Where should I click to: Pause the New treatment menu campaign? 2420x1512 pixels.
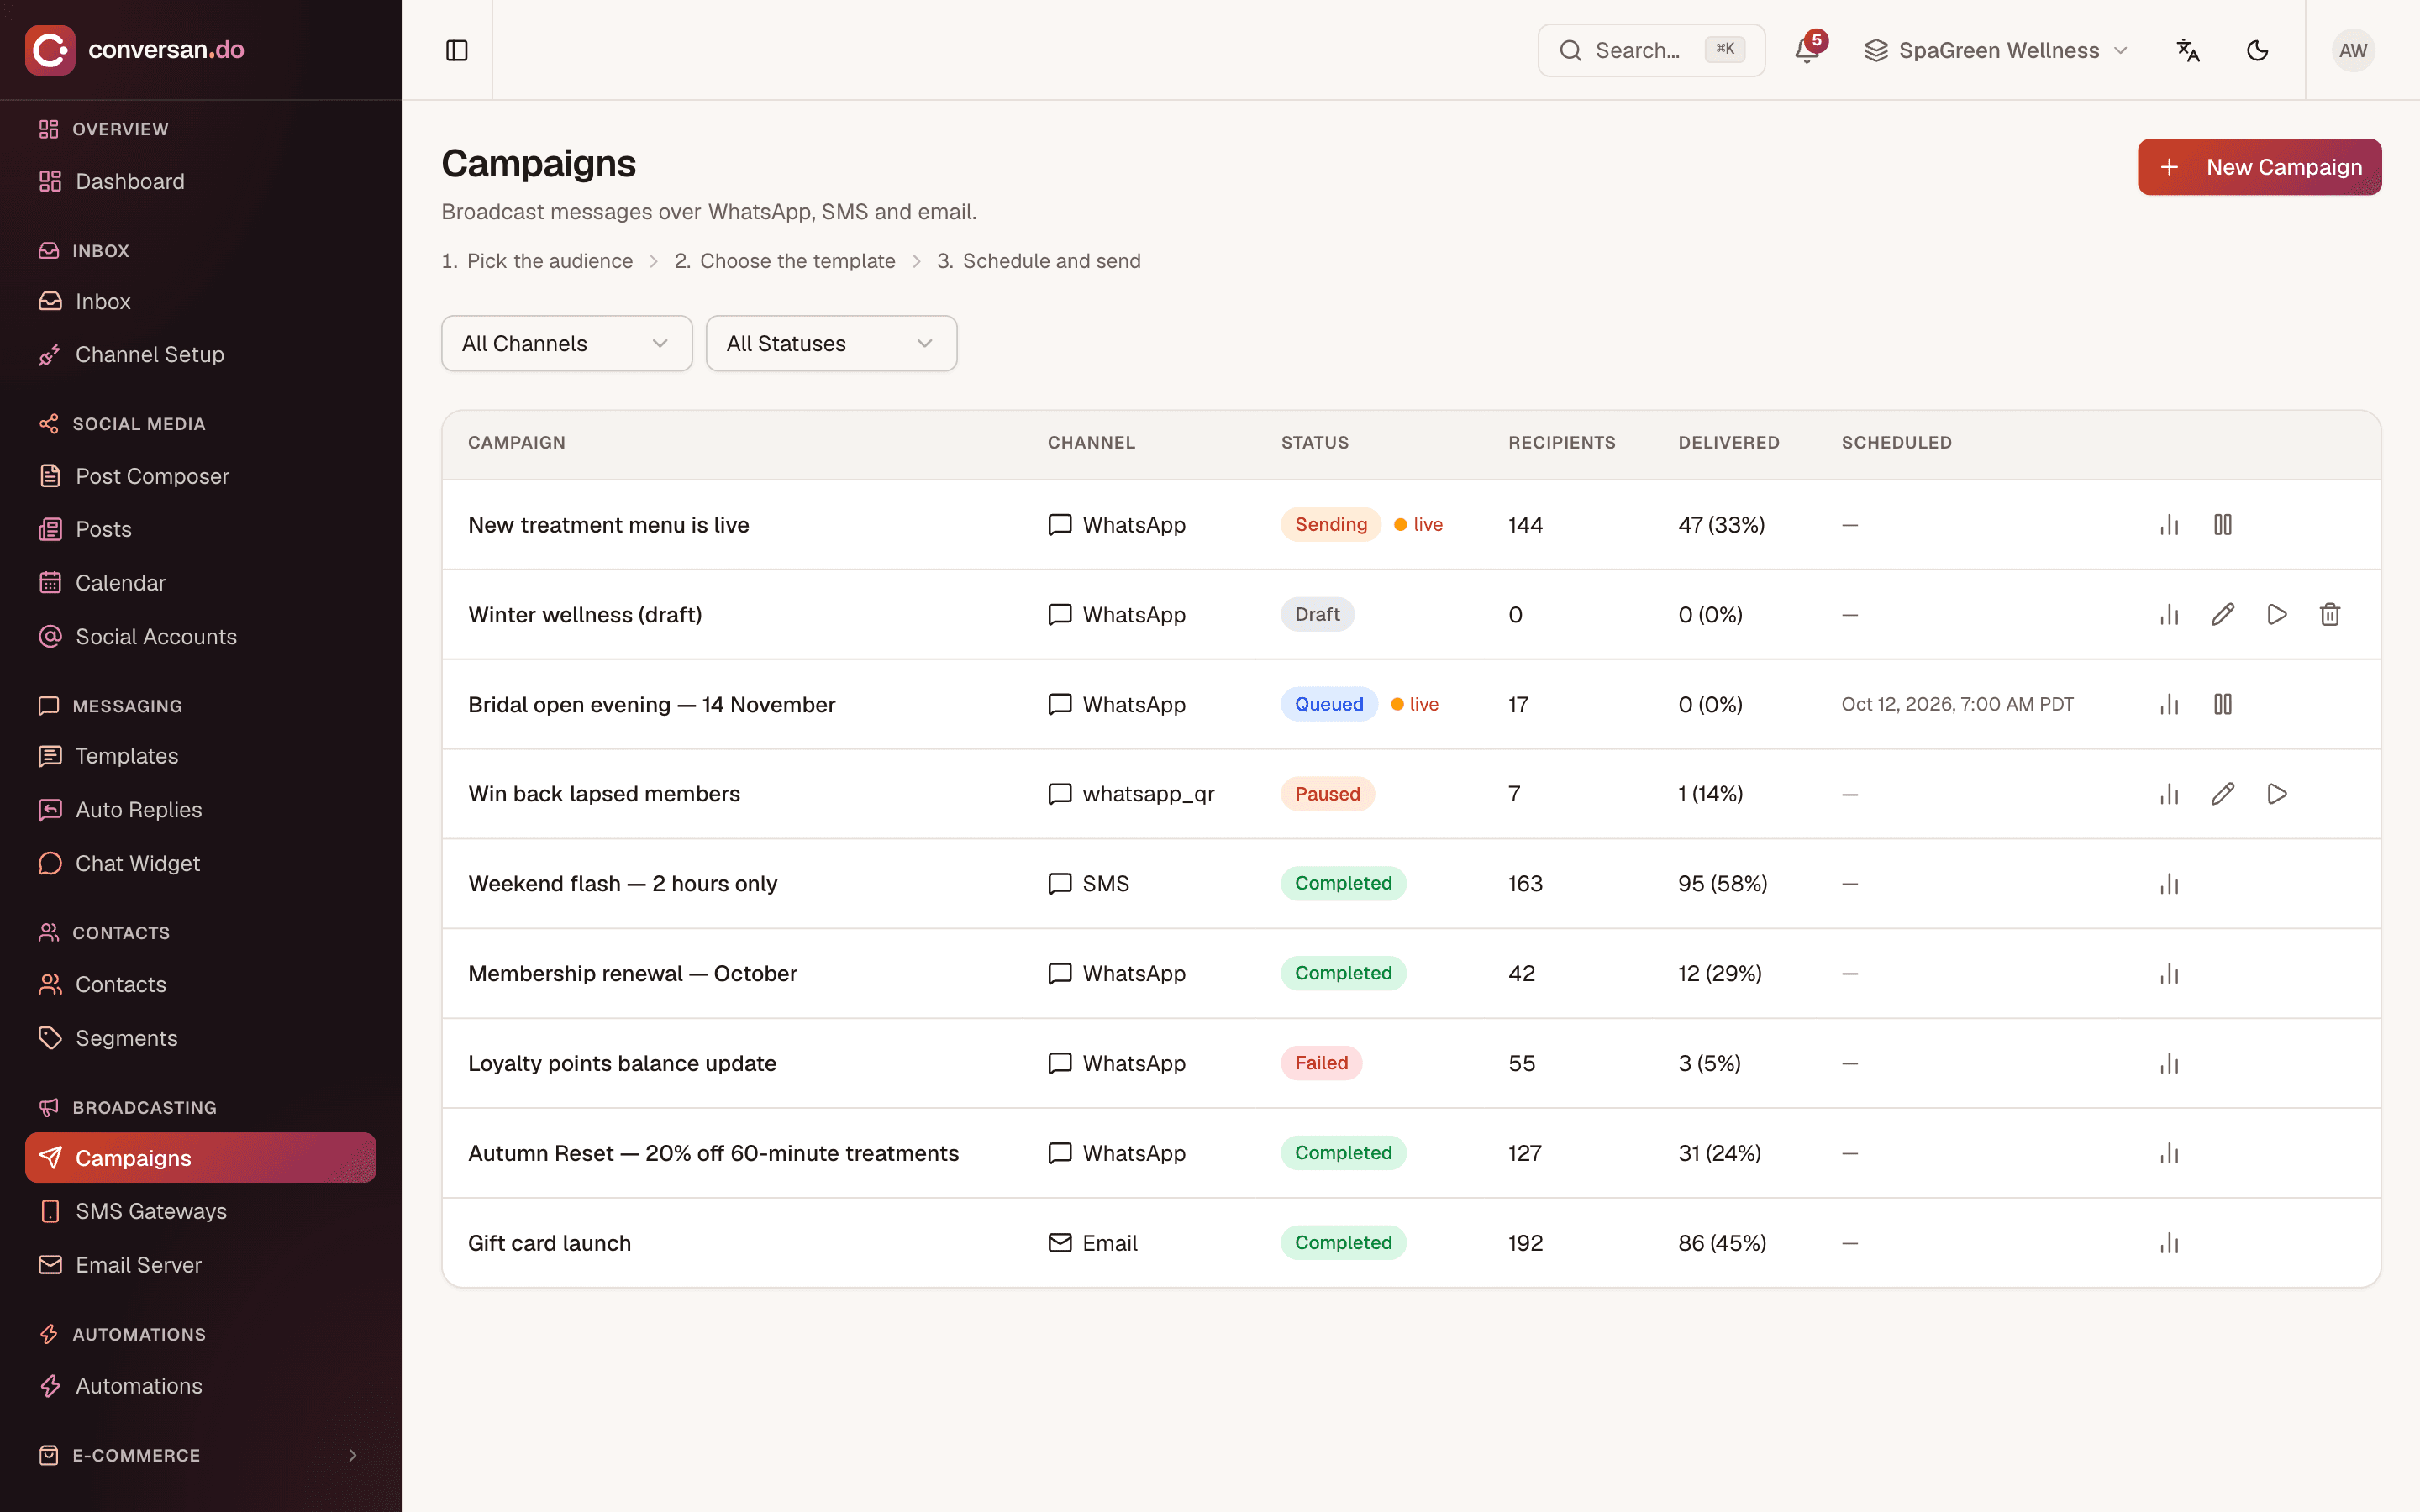[2222, 524]
